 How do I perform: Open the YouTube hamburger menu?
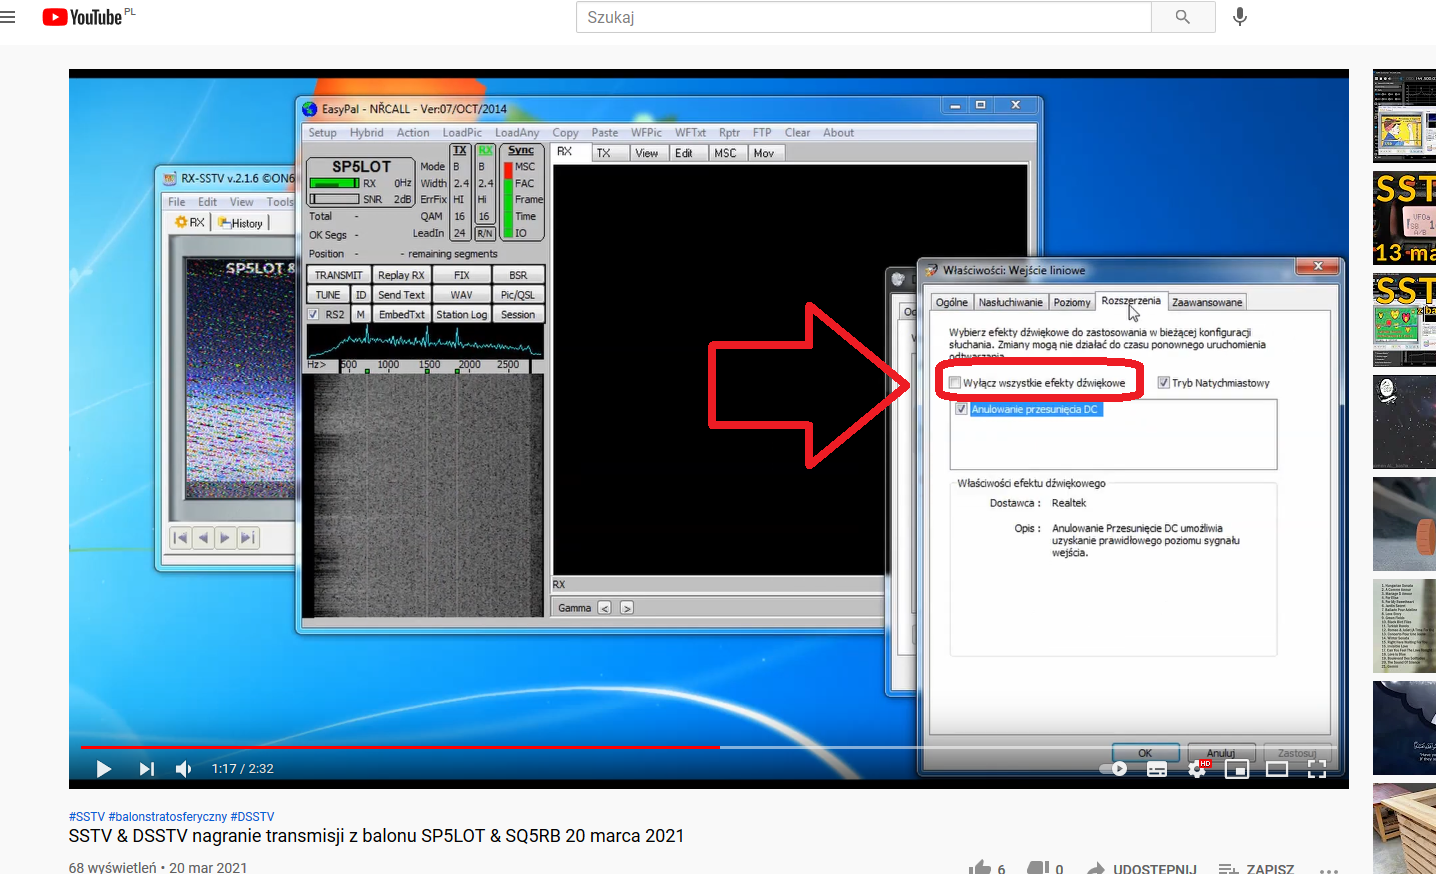[x=8, y=17]
